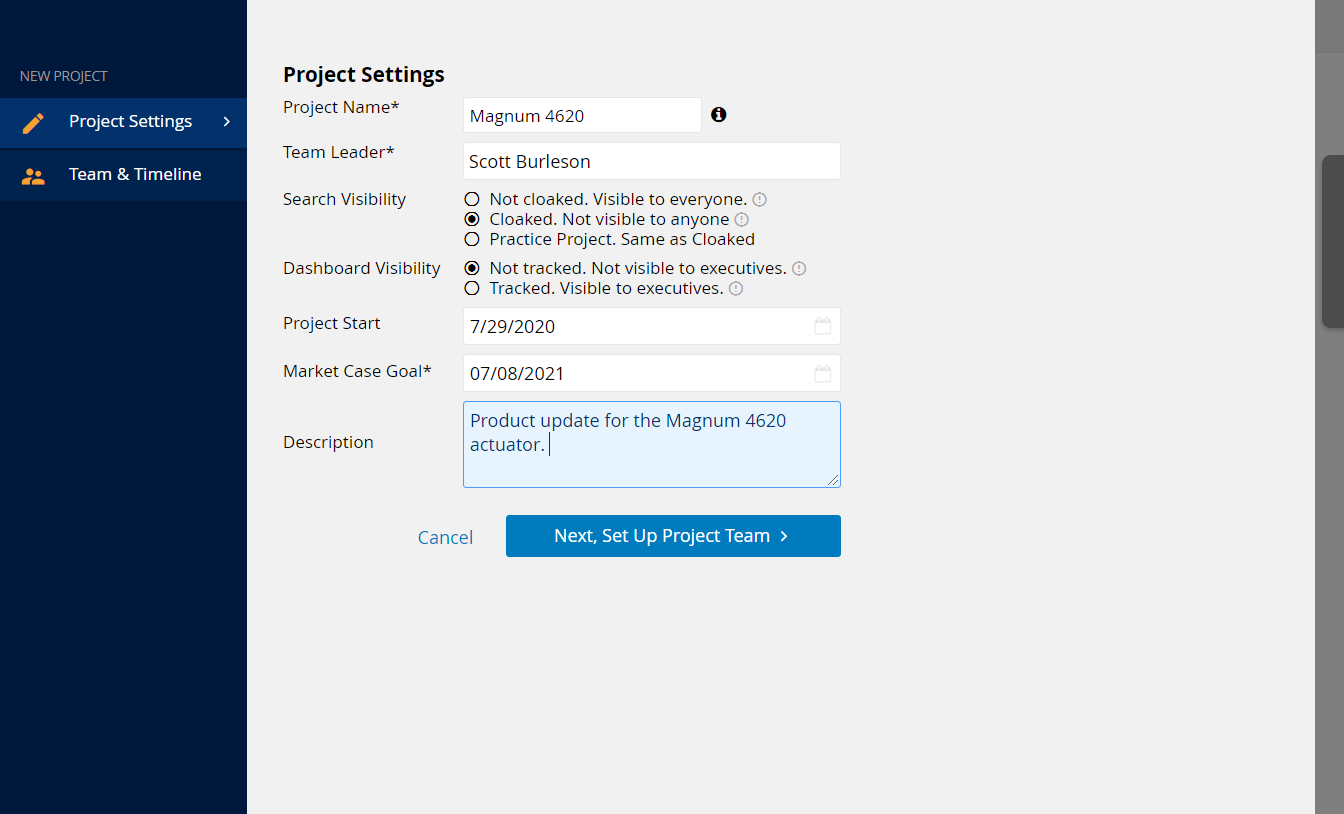The width and height of the screenshot is (1344, 814).
Task: Click the hint icon after 'Visible to everyone'
Action: tap(759, 200)
